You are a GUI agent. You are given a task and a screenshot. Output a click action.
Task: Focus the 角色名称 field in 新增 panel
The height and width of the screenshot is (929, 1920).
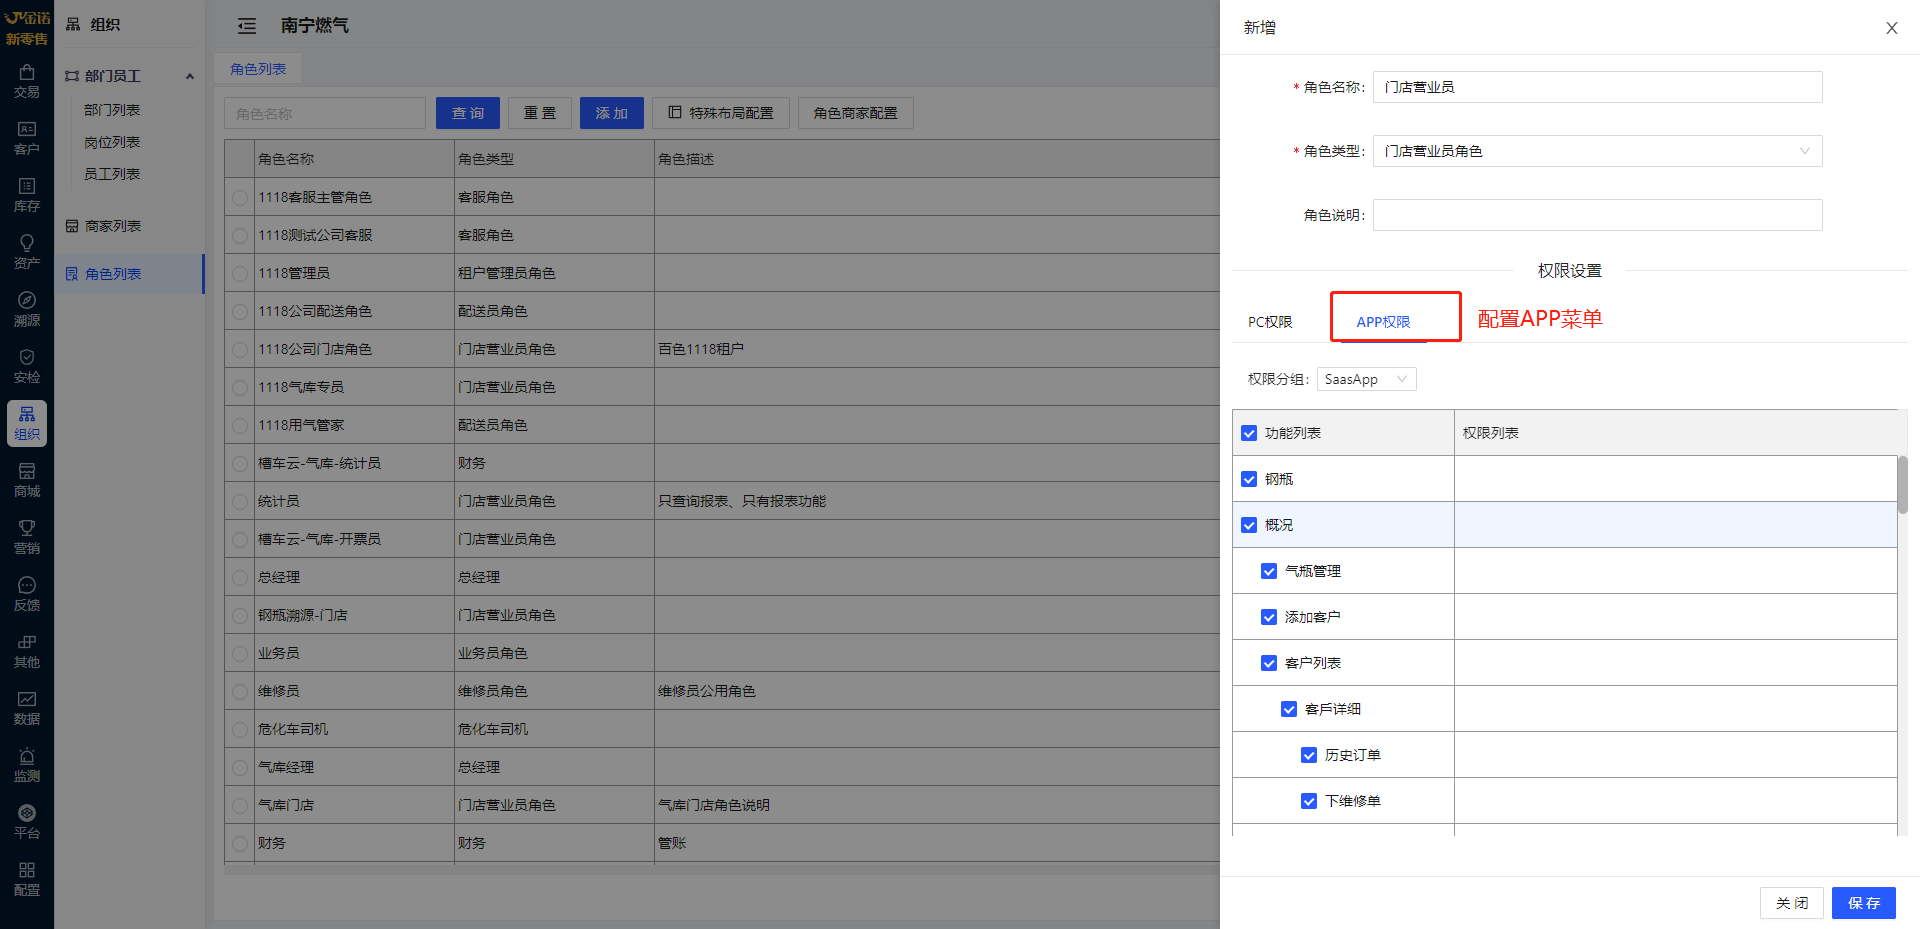[x=1597, y=87]
